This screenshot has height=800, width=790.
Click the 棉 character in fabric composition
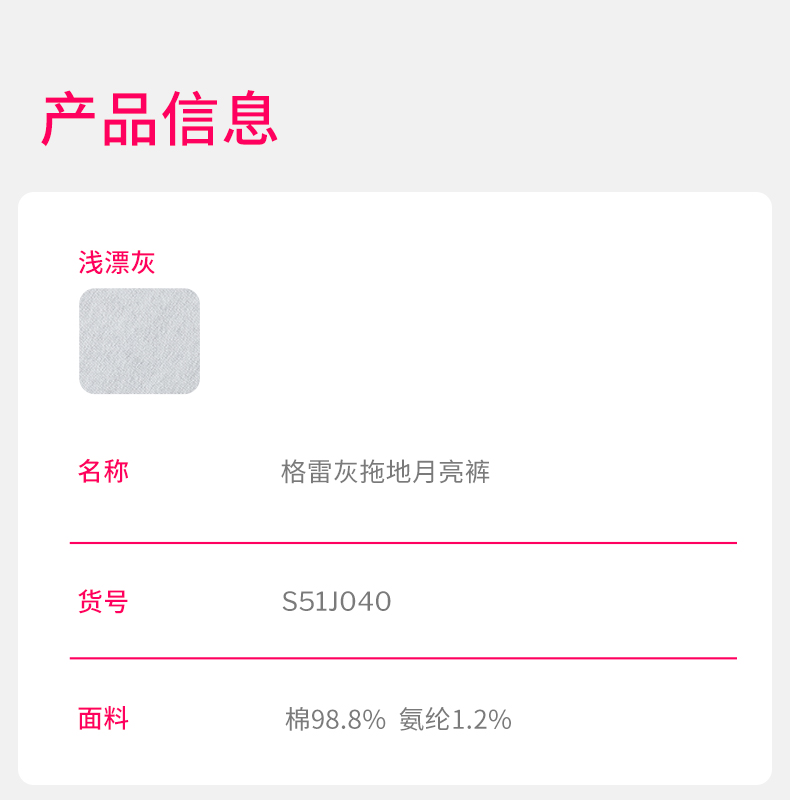point(297,719)
